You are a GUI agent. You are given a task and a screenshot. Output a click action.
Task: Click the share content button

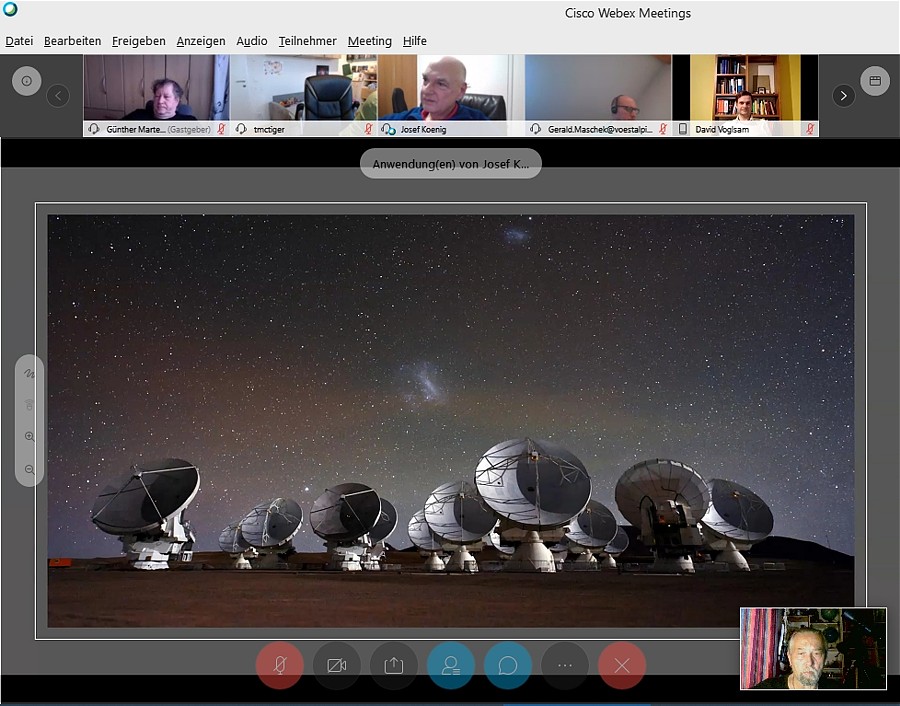click(394, 665)
